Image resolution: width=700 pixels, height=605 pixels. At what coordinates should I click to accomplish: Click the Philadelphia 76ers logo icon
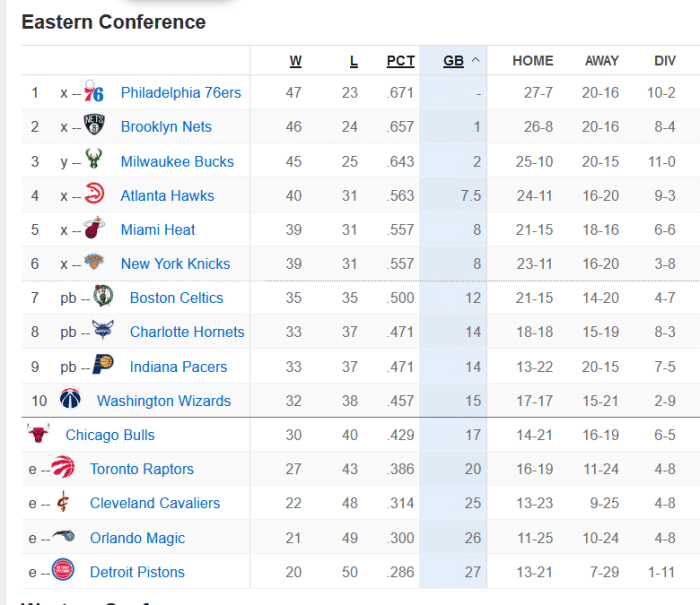tap(94, 93)
